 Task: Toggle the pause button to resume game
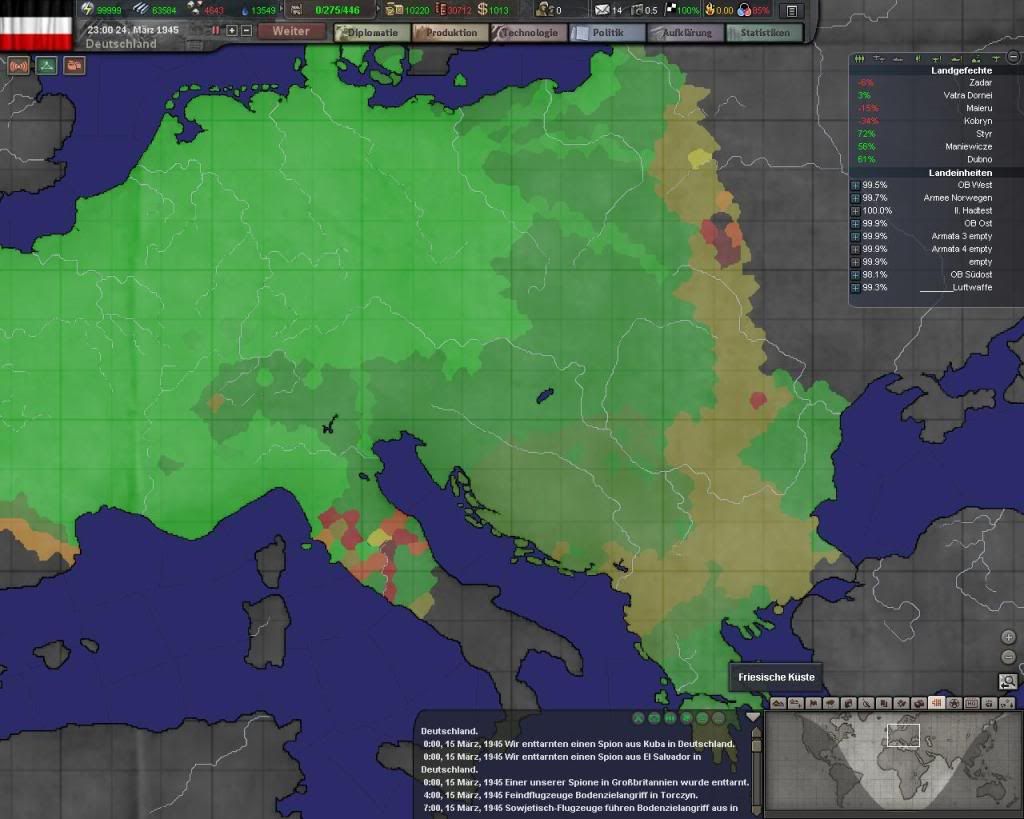(215, 30)
